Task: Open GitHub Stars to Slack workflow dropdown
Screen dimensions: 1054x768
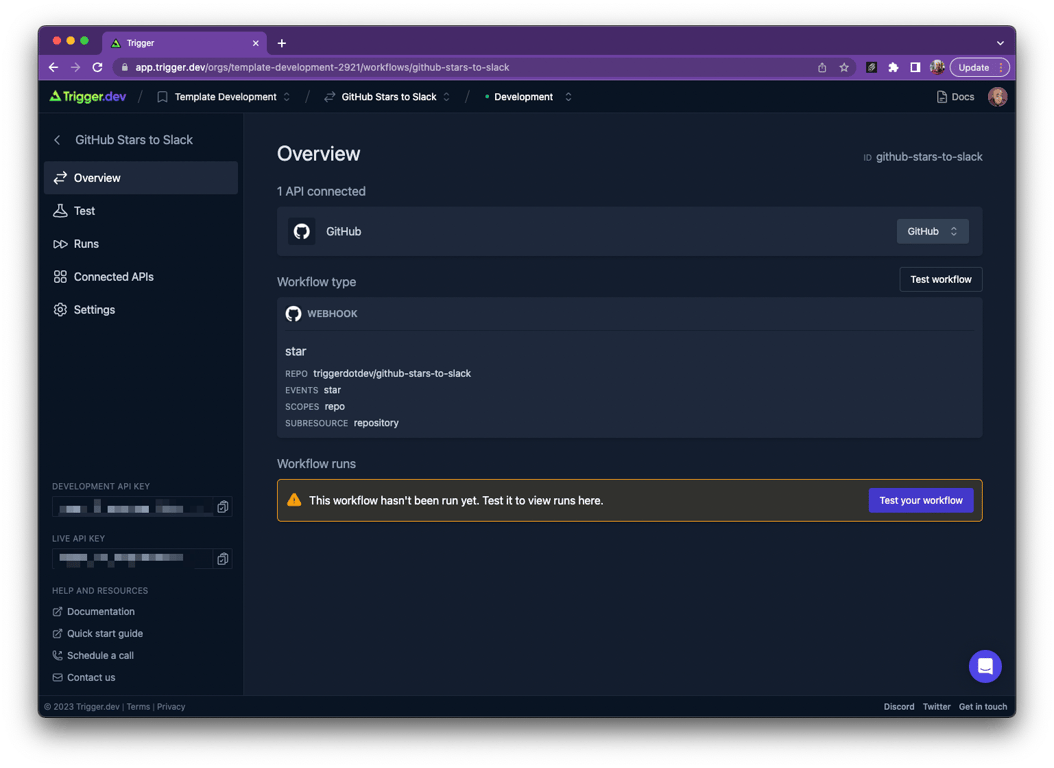Action: (x=387, y=97)
